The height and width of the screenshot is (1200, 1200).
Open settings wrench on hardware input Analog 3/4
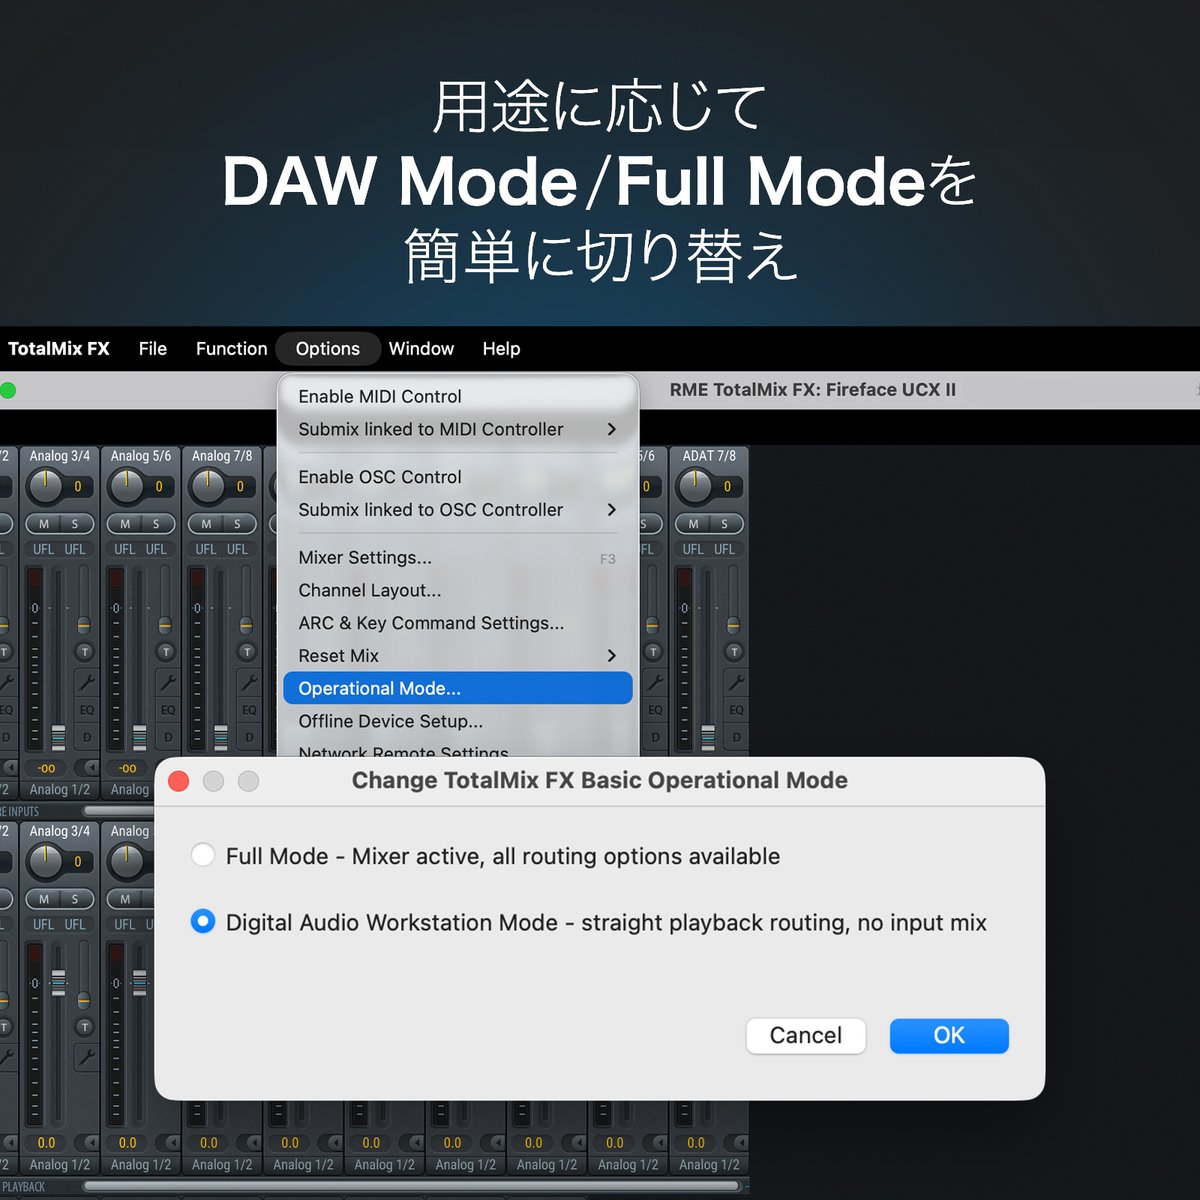pos(86,681)
